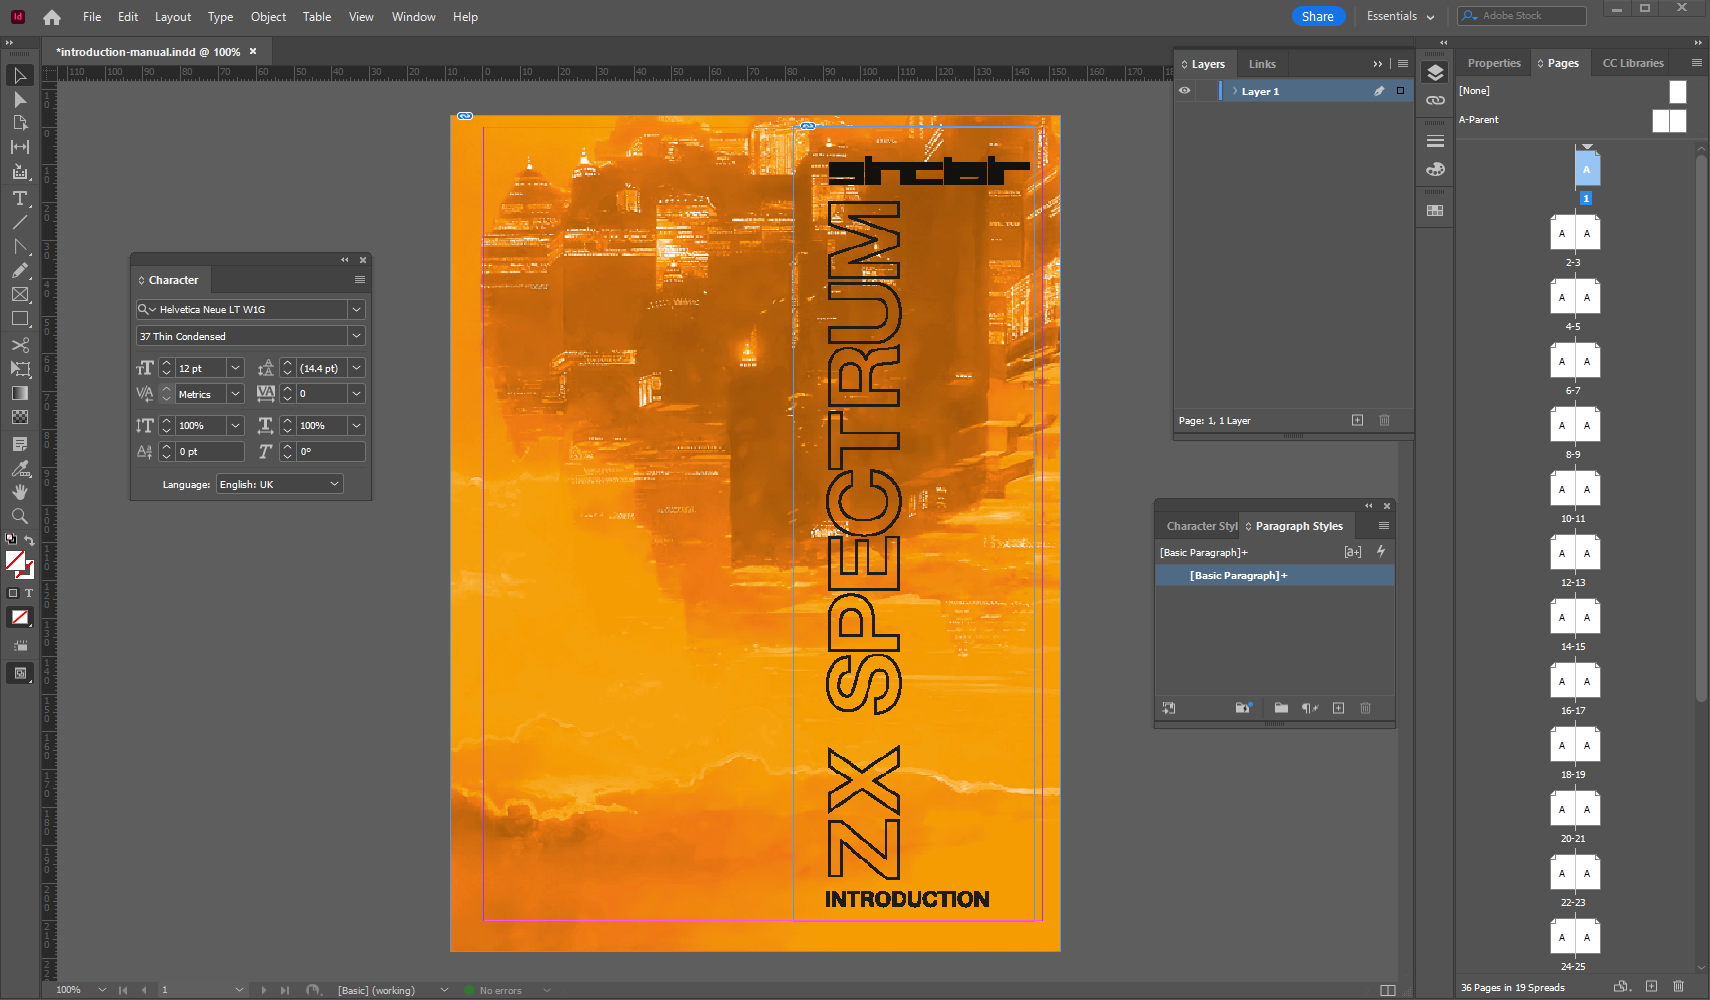This screenshot has width=1710, height=1000.
Task: Hide Layer 1 using the eye icon
Action: pos(1185,91)
